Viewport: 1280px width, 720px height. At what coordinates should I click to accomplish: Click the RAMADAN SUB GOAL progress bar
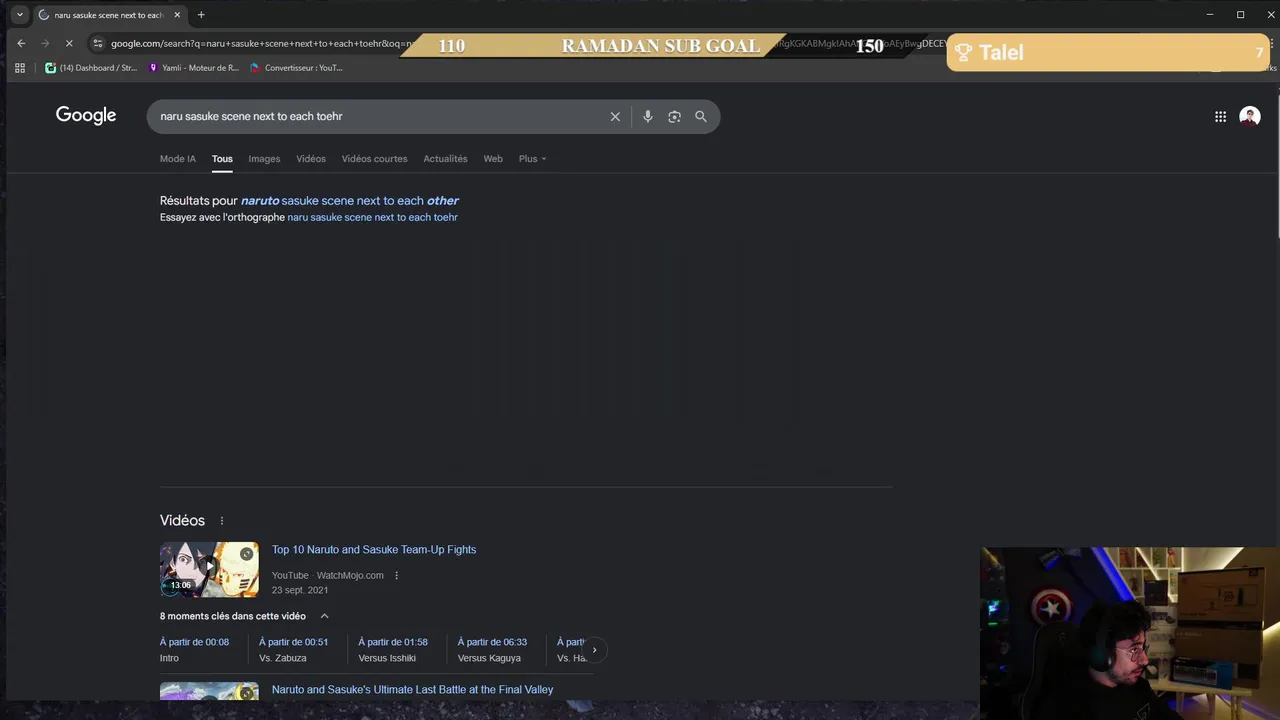click(x=660, y=46)
